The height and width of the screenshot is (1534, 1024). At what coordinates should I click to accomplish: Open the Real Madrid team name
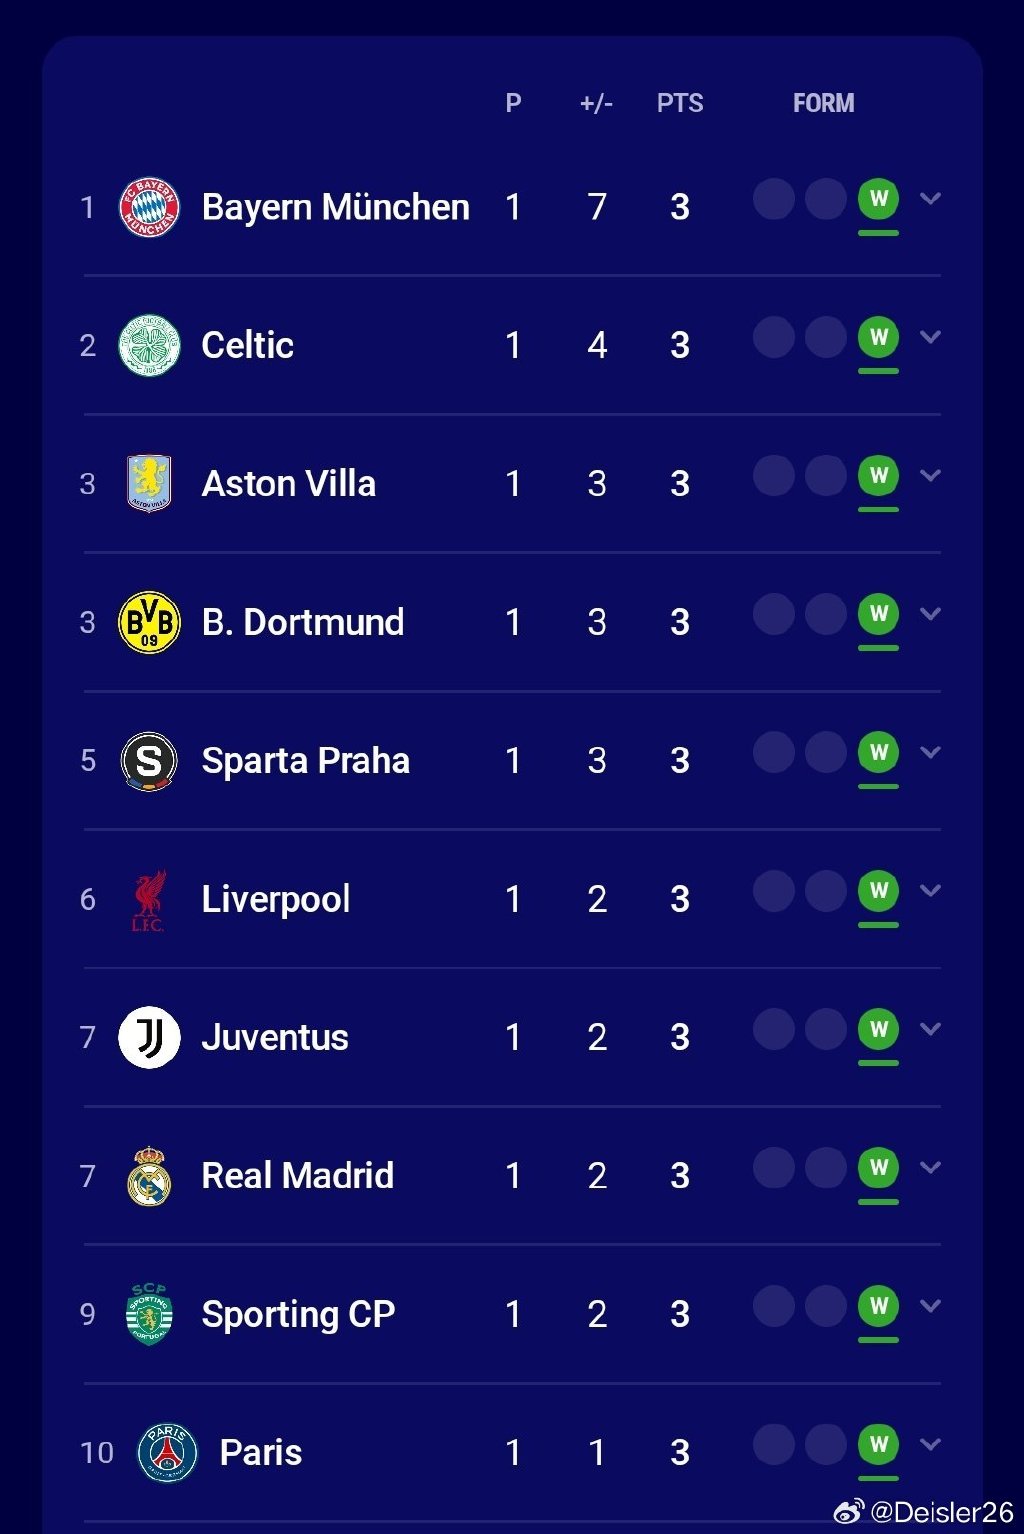coord(298,1175)
